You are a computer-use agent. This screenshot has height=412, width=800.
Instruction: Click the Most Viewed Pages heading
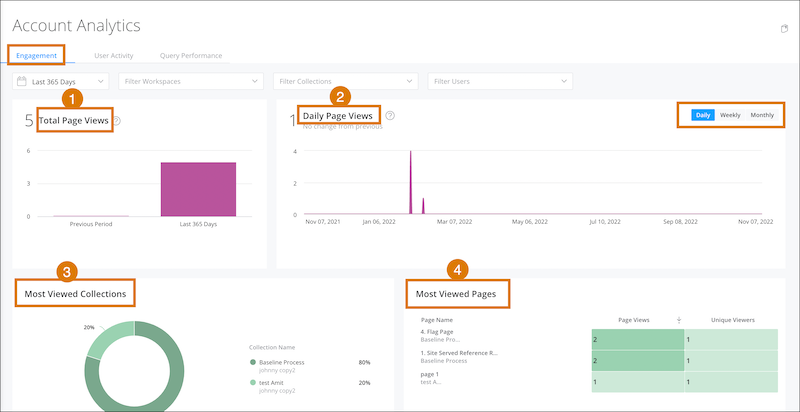coord(456,294)
